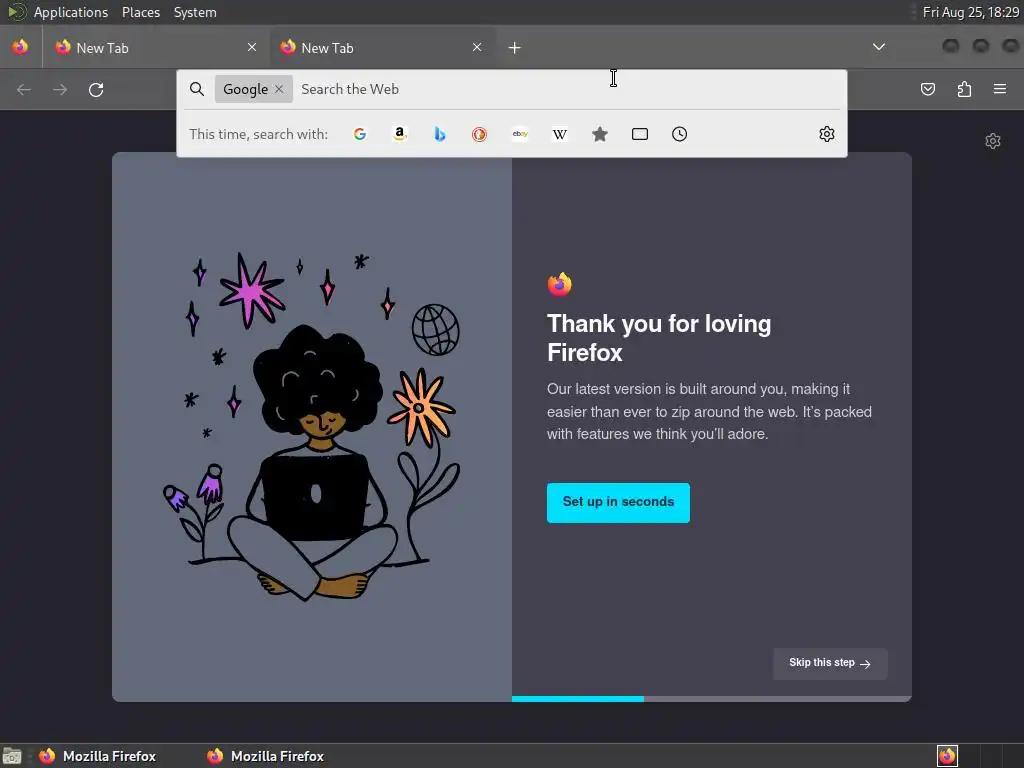1024x768 pixels.
Task: Open the Extensions puzzle icon
Action: click(964, 89)
